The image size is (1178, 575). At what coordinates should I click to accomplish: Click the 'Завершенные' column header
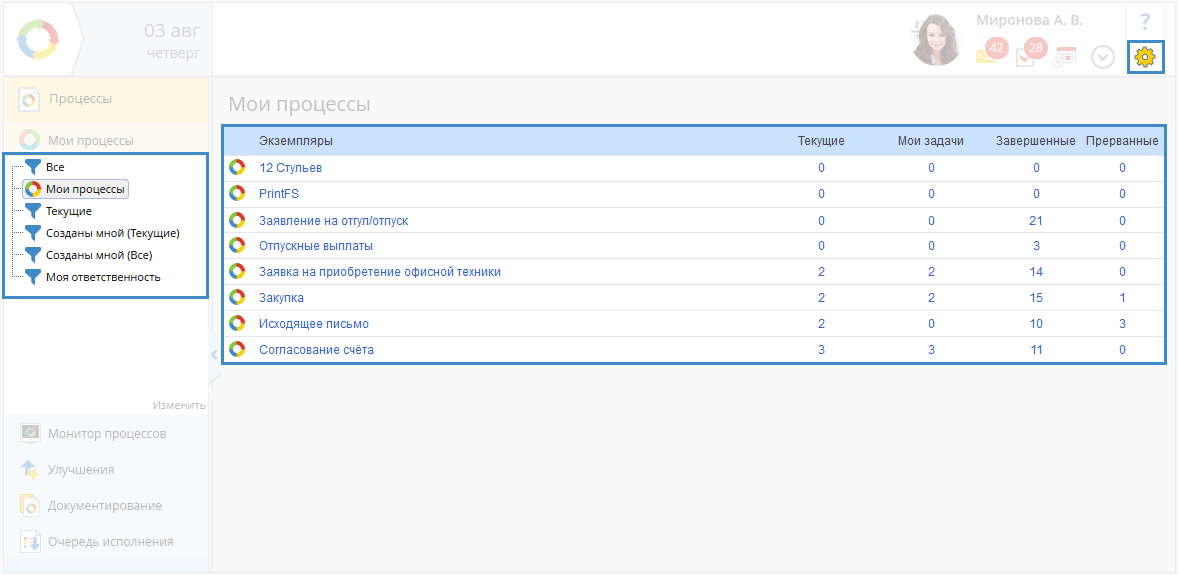pos(1035,141)
